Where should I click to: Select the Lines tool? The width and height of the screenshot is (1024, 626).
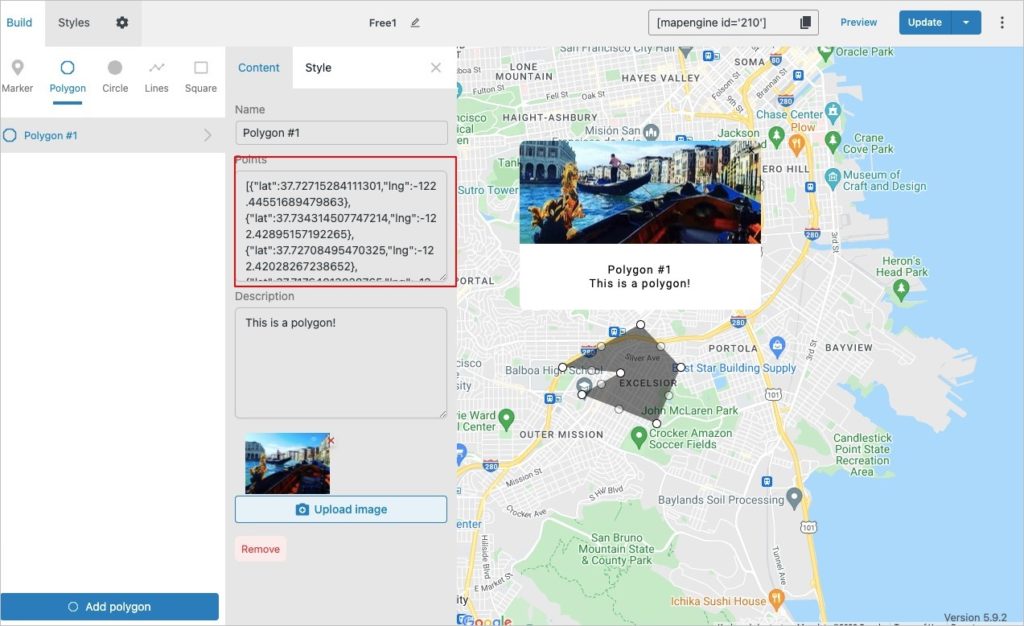pos(157,77)
